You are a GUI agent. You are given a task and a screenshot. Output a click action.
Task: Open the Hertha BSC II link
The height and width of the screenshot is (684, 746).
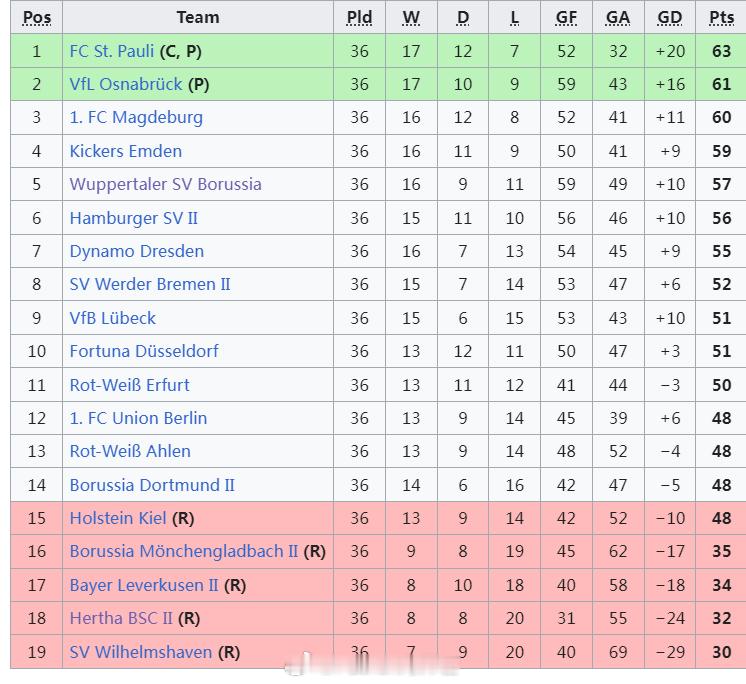click(x=121, y=618)
